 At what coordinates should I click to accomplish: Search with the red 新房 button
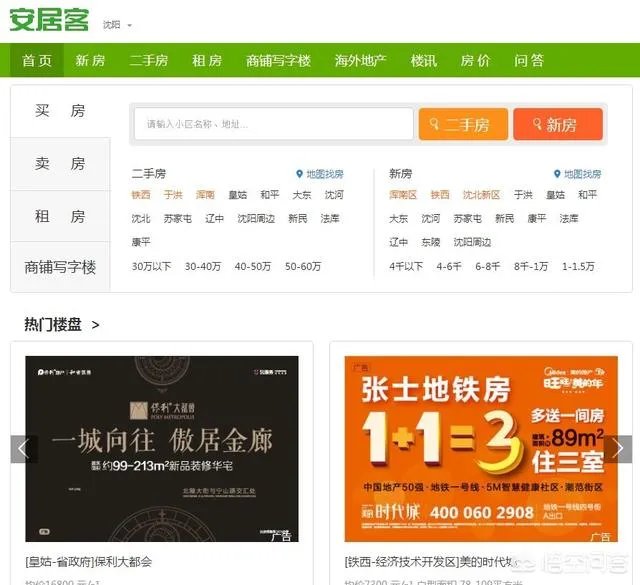(558, 124)
